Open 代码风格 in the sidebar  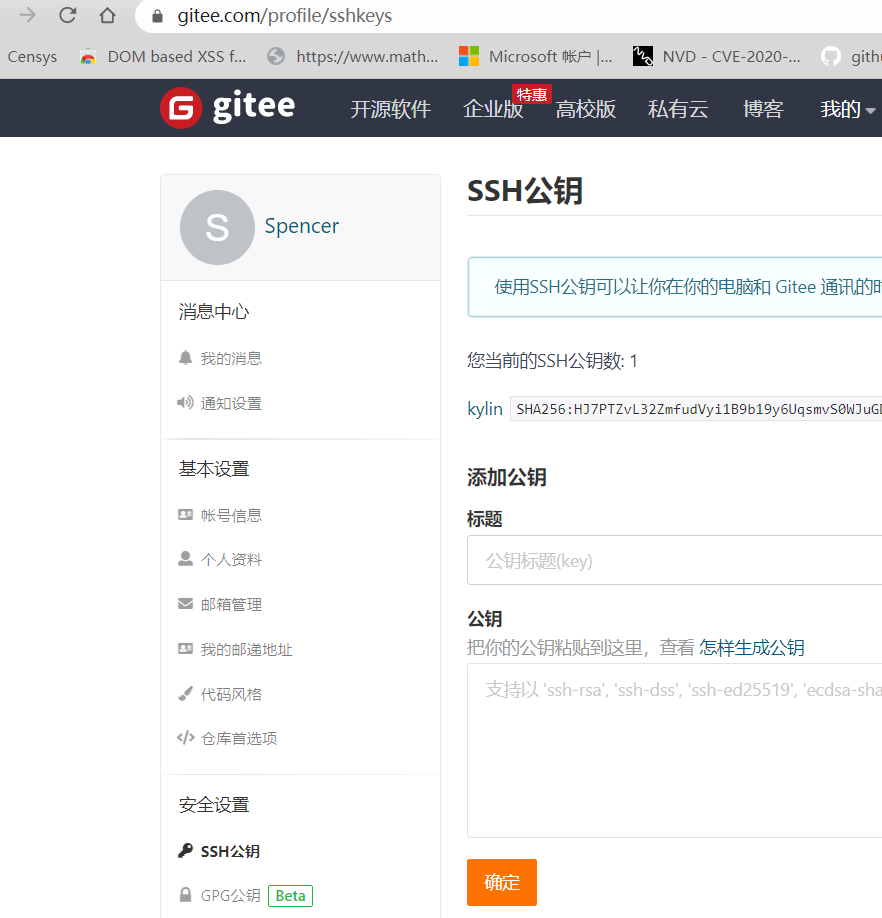tap(231, 694)
